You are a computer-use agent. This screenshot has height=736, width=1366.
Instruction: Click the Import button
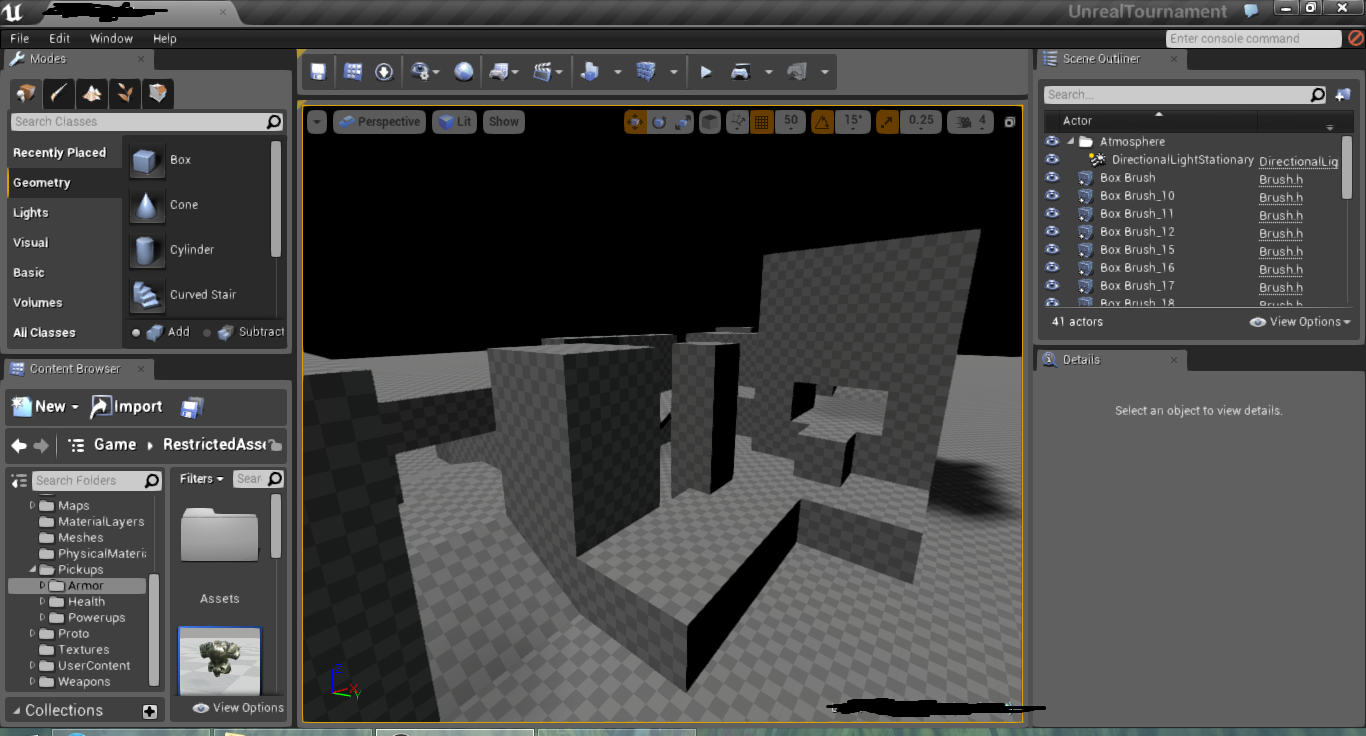click(x=127, y=406)
